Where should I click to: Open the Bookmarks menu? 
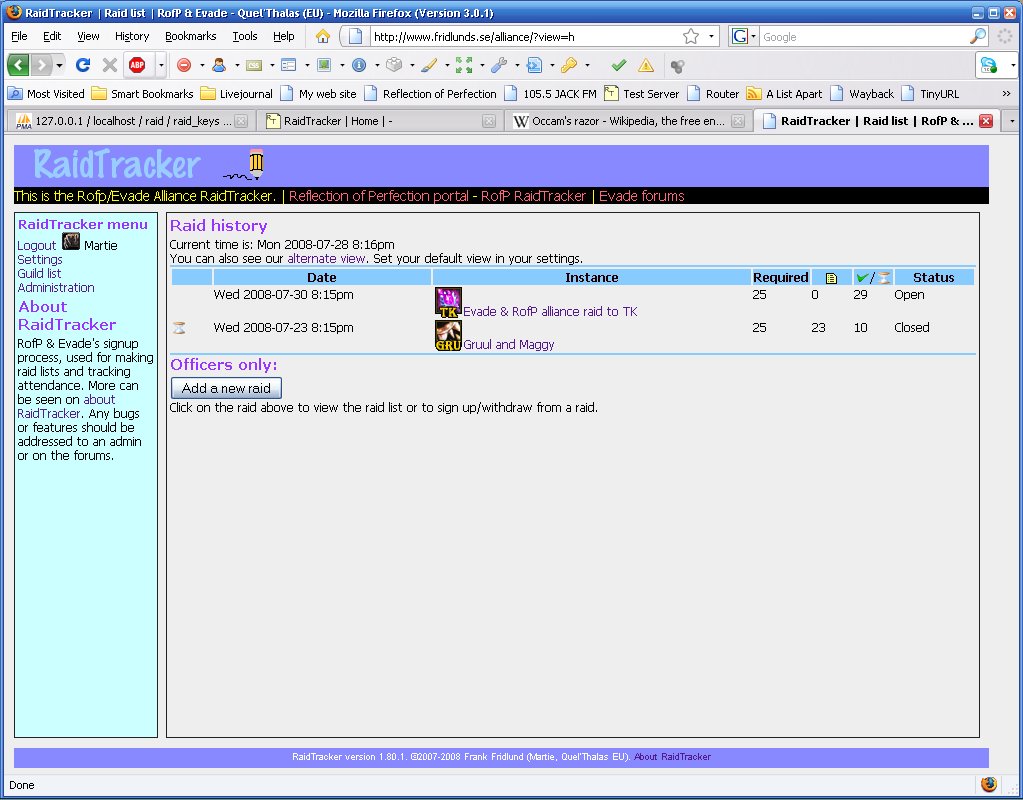190,36
